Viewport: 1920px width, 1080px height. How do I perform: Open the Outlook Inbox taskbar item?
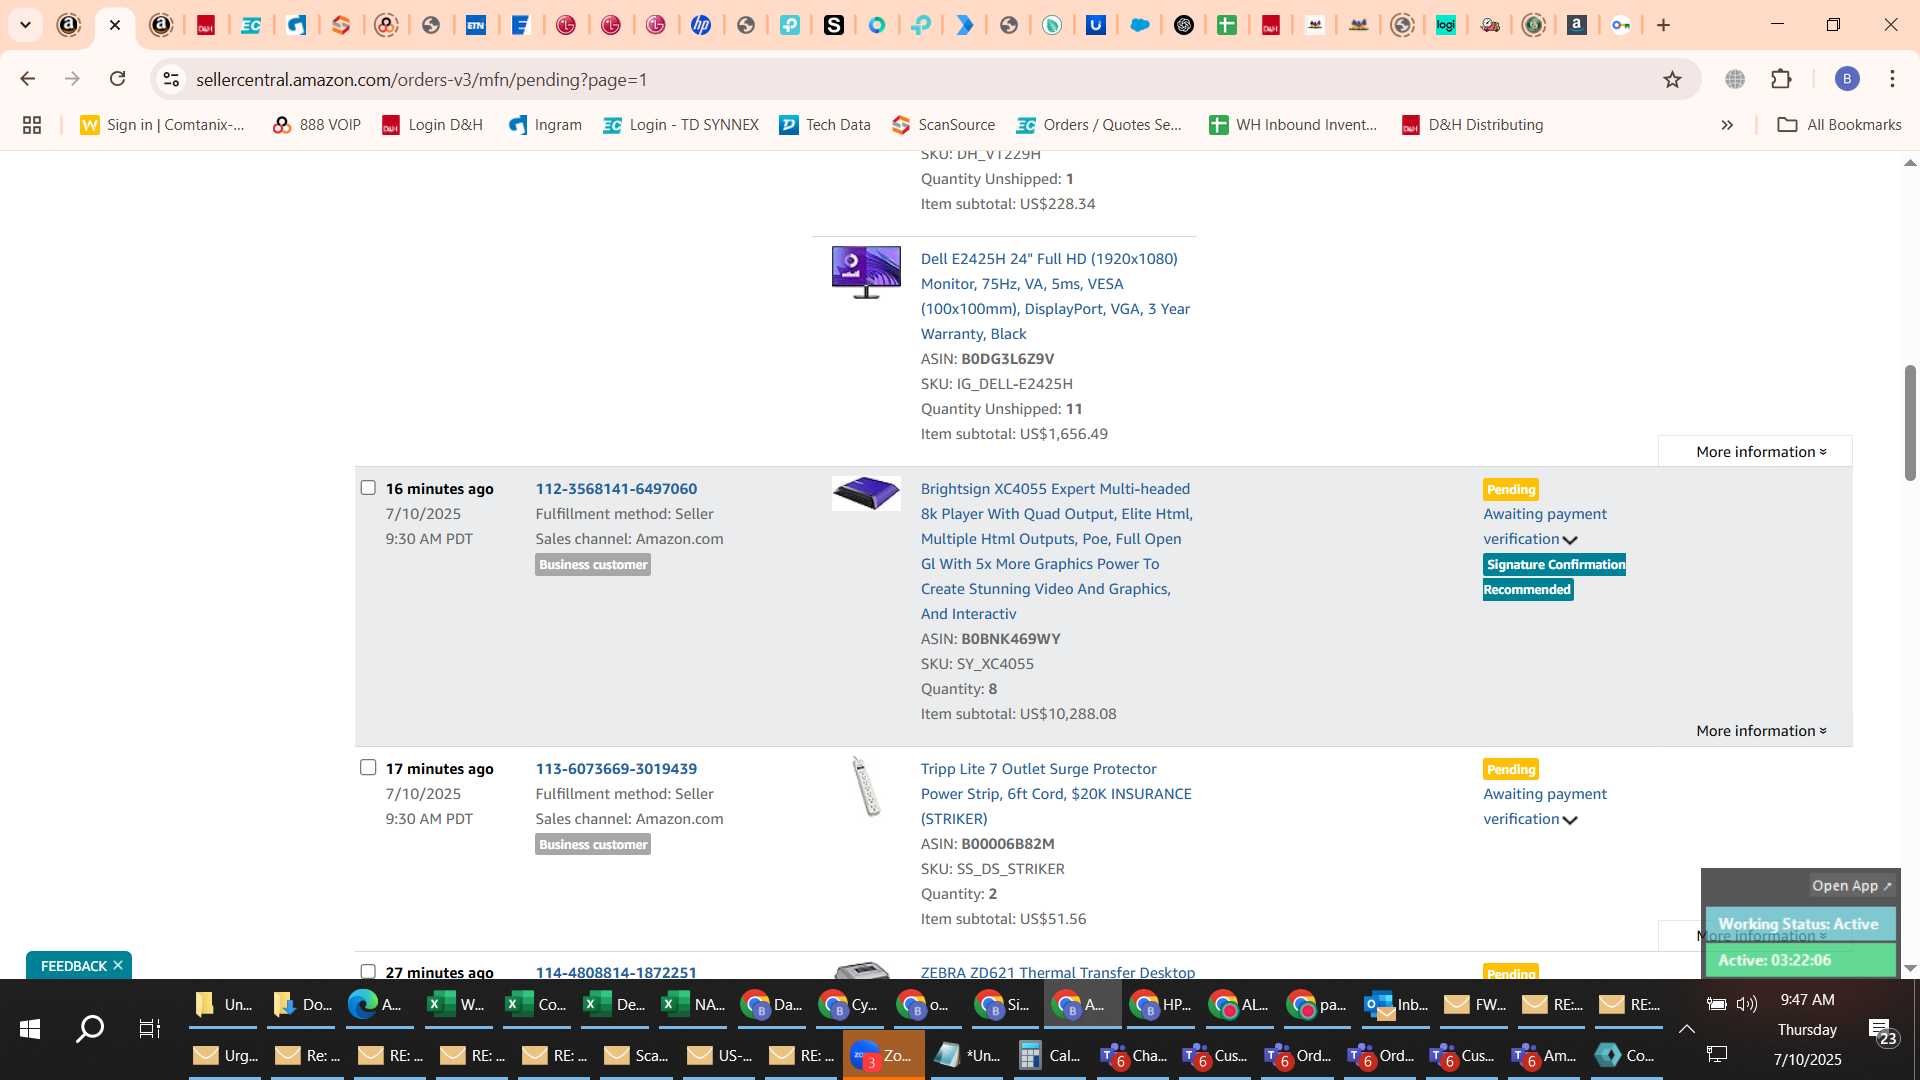tap(1396, 1005)
